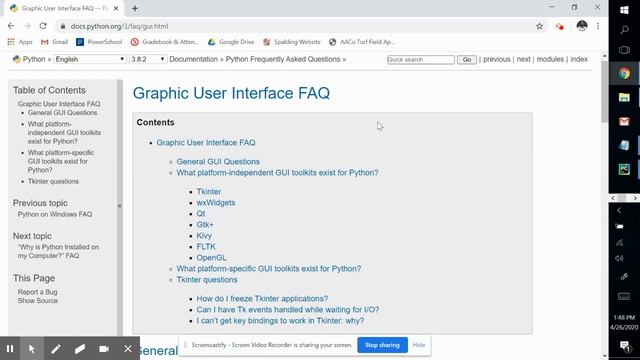
Task: Open Chrome three-dot menu
Action: (598, 26)
